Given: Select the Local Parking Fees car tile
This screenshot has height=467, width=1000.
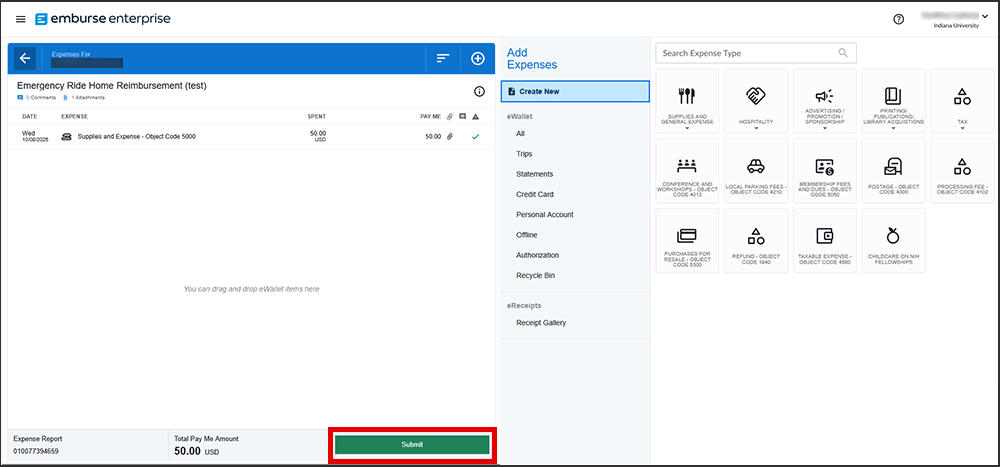Looking at the screenshot, I should point(755,171).
